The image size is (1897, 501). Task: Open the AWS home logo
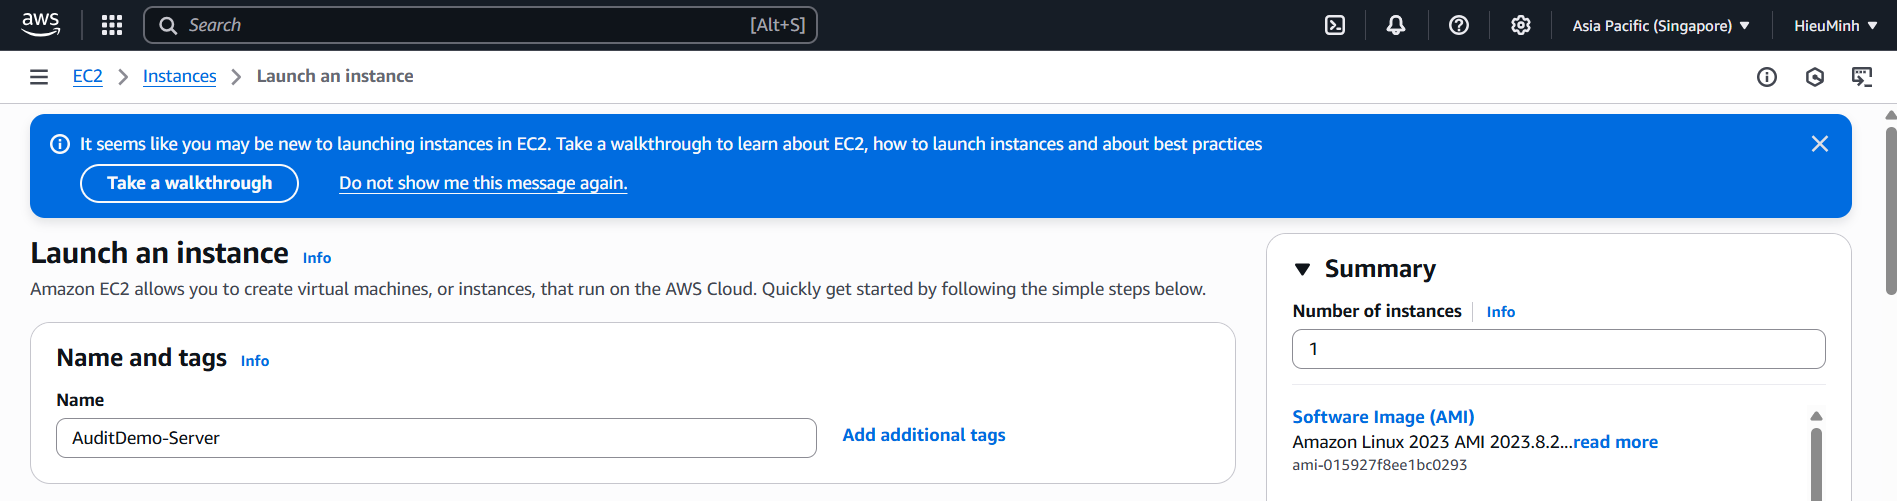click(41, 25)
